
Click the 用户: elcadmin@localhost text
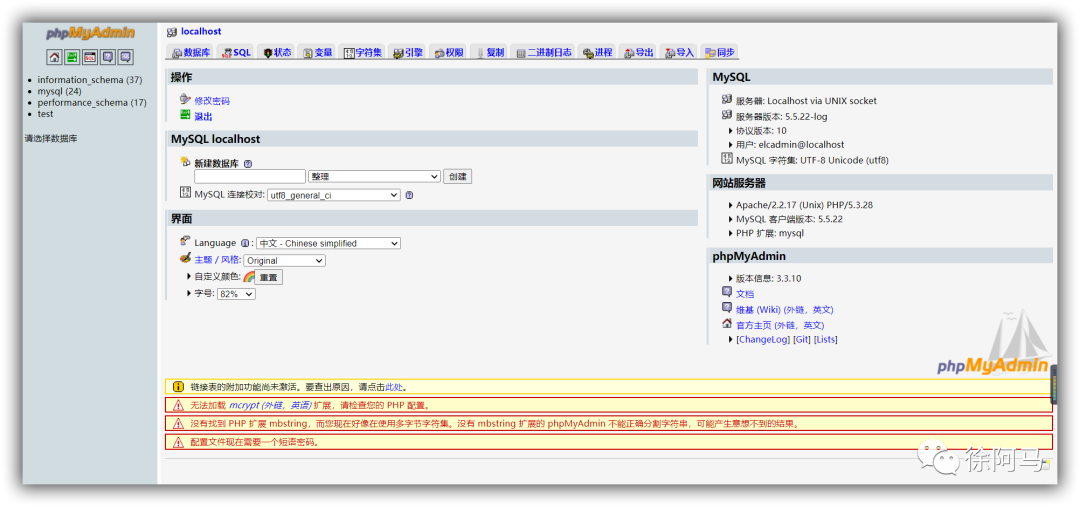tap(790, 145)
